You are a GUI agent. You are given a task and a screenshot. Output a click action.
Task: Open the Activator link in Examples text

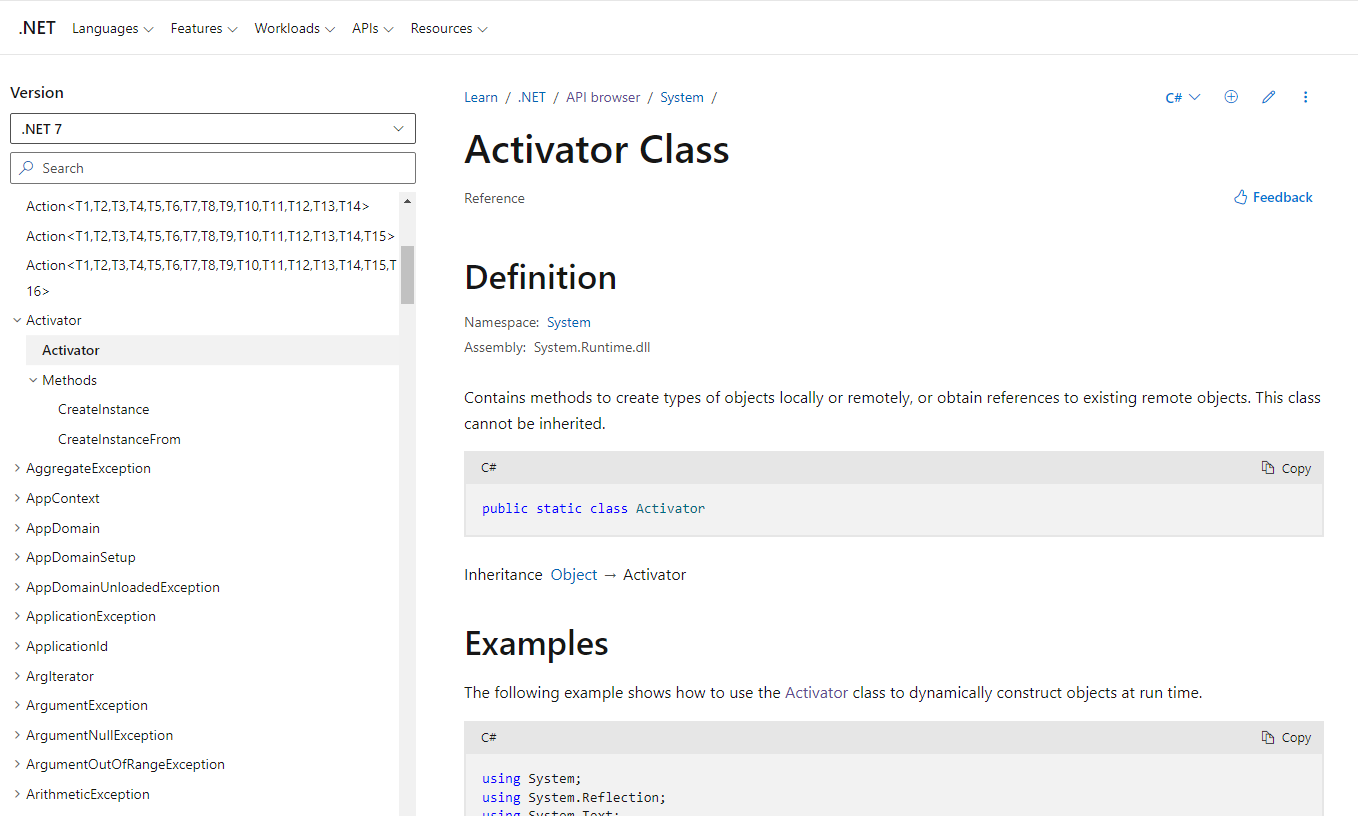click(817, 692)
